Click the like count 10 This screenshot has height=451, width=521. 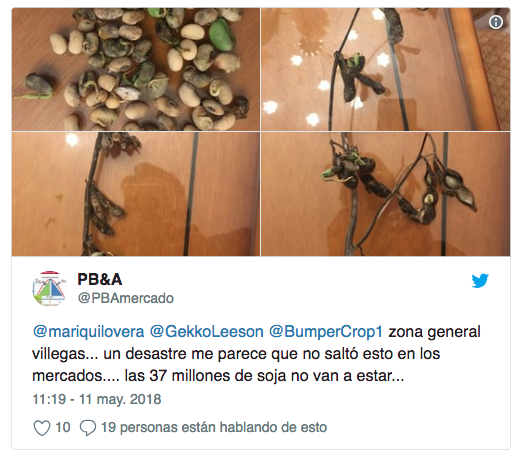(63, 428)
